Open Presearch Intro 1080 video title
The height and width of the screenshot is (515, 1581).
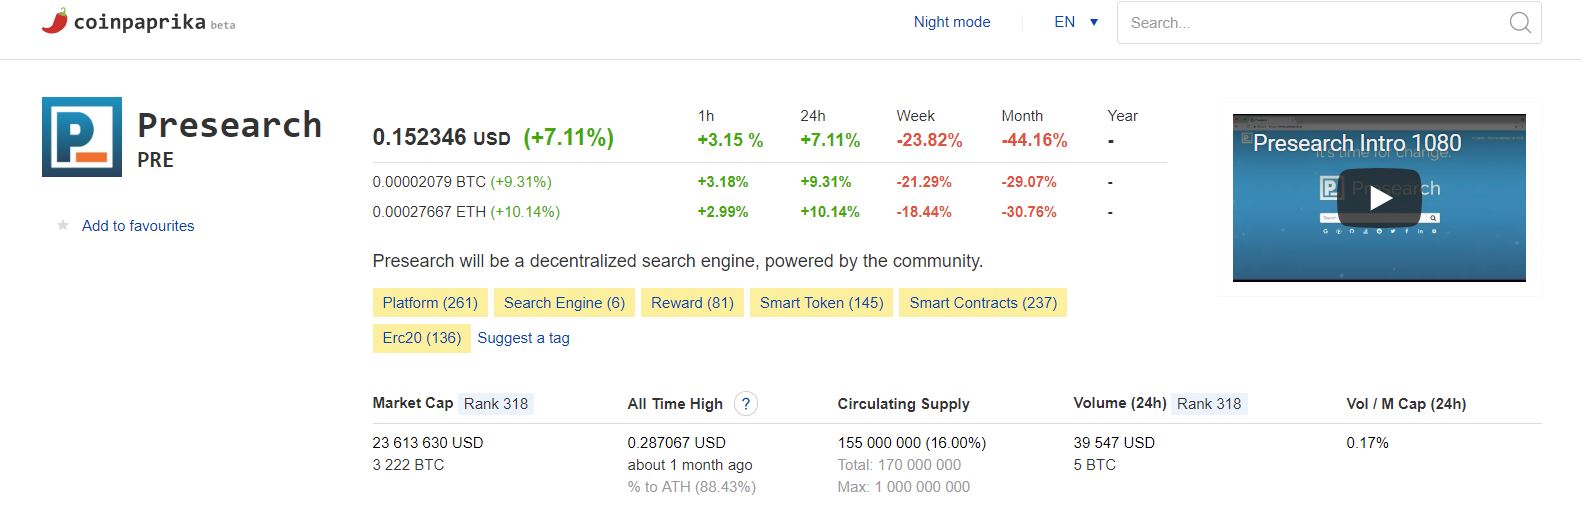[x=1357, y=143]
